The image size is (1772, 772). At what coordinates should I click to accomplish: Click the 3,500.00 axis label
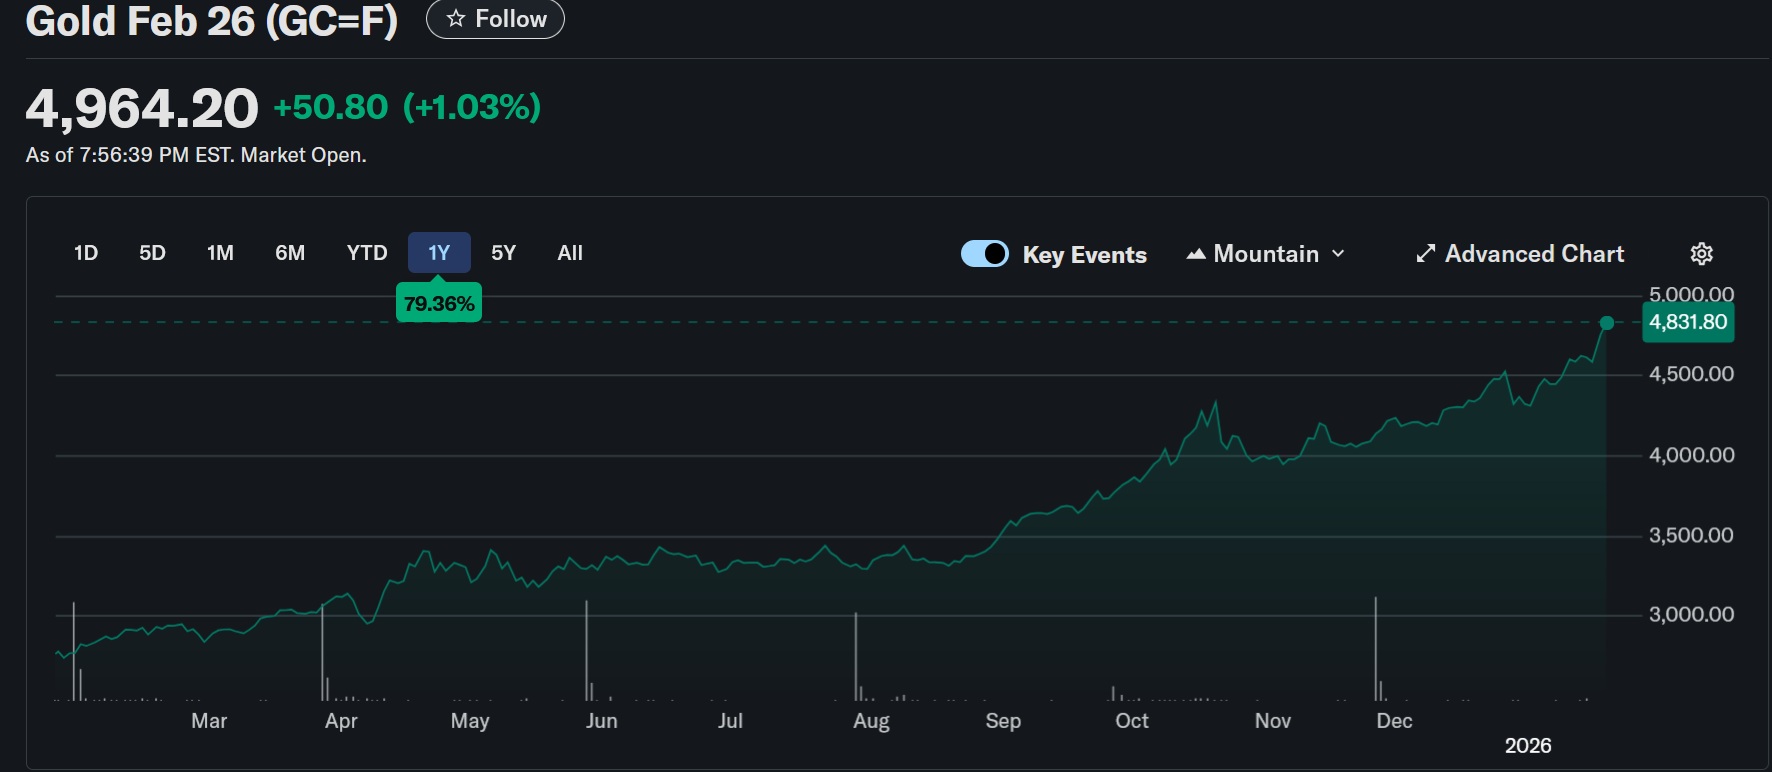[x=1691, y=535]
